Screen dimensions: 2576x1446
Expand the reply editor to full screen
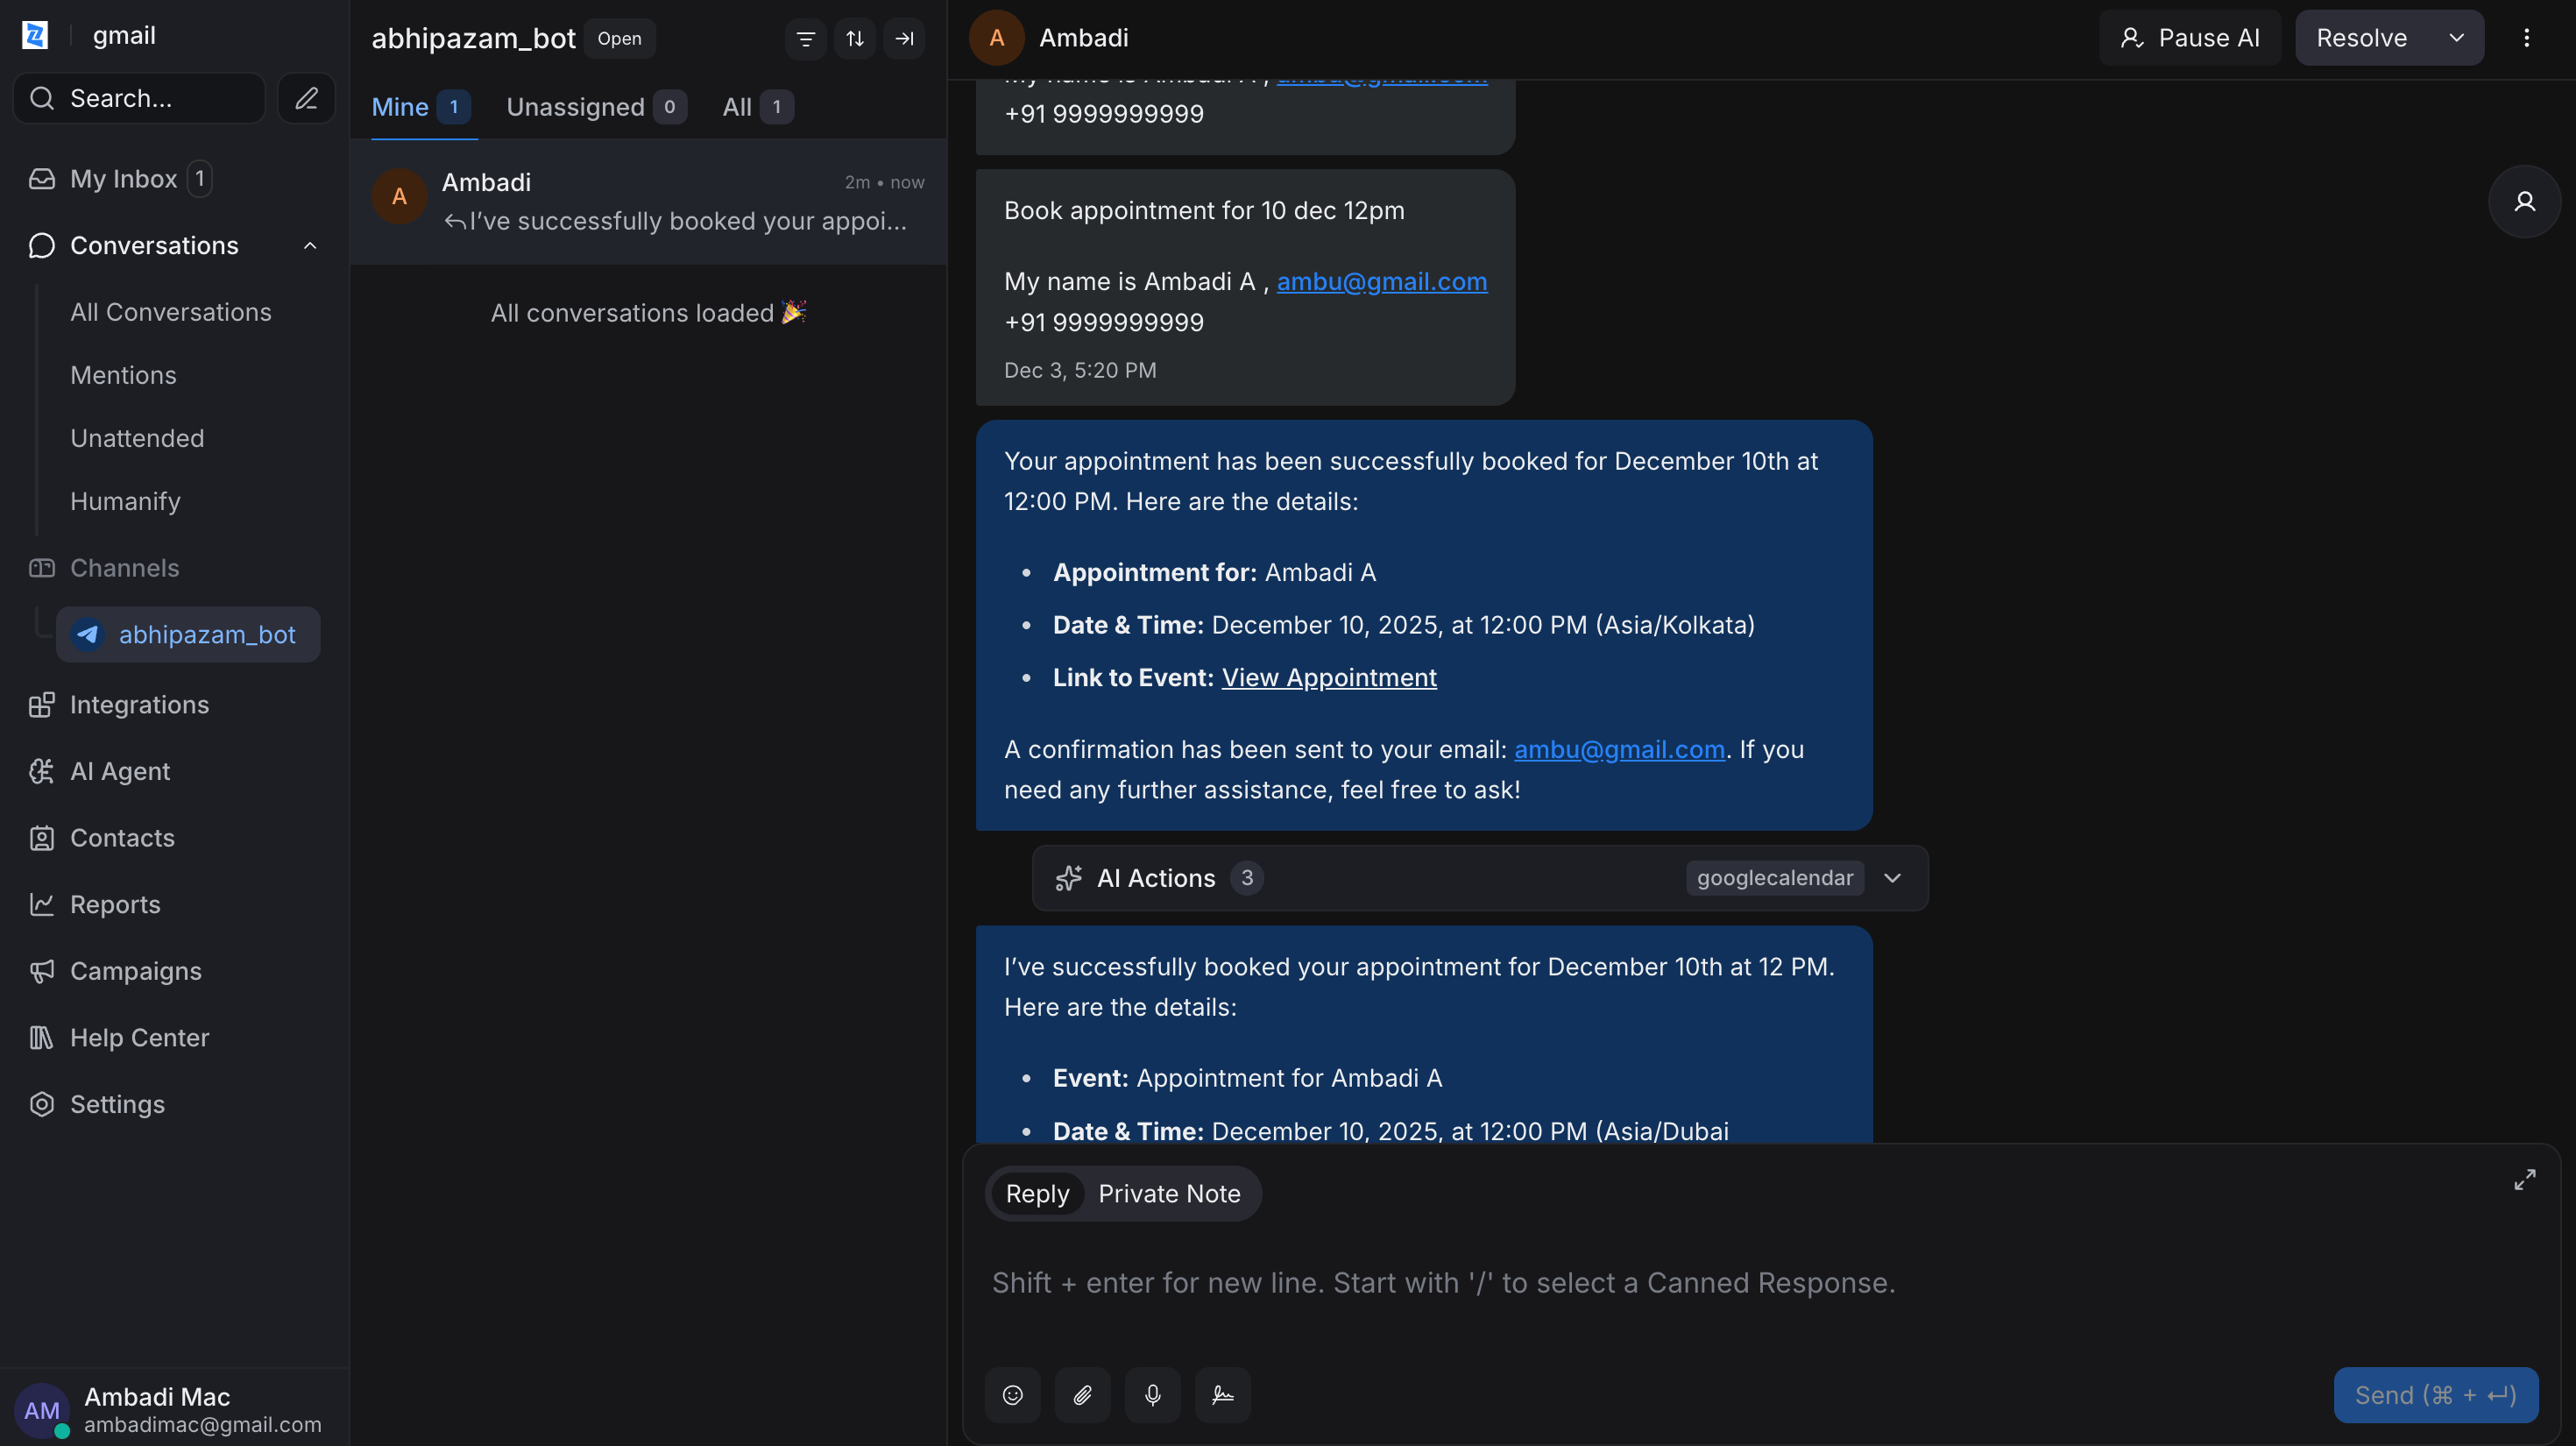(2524, 1179)
